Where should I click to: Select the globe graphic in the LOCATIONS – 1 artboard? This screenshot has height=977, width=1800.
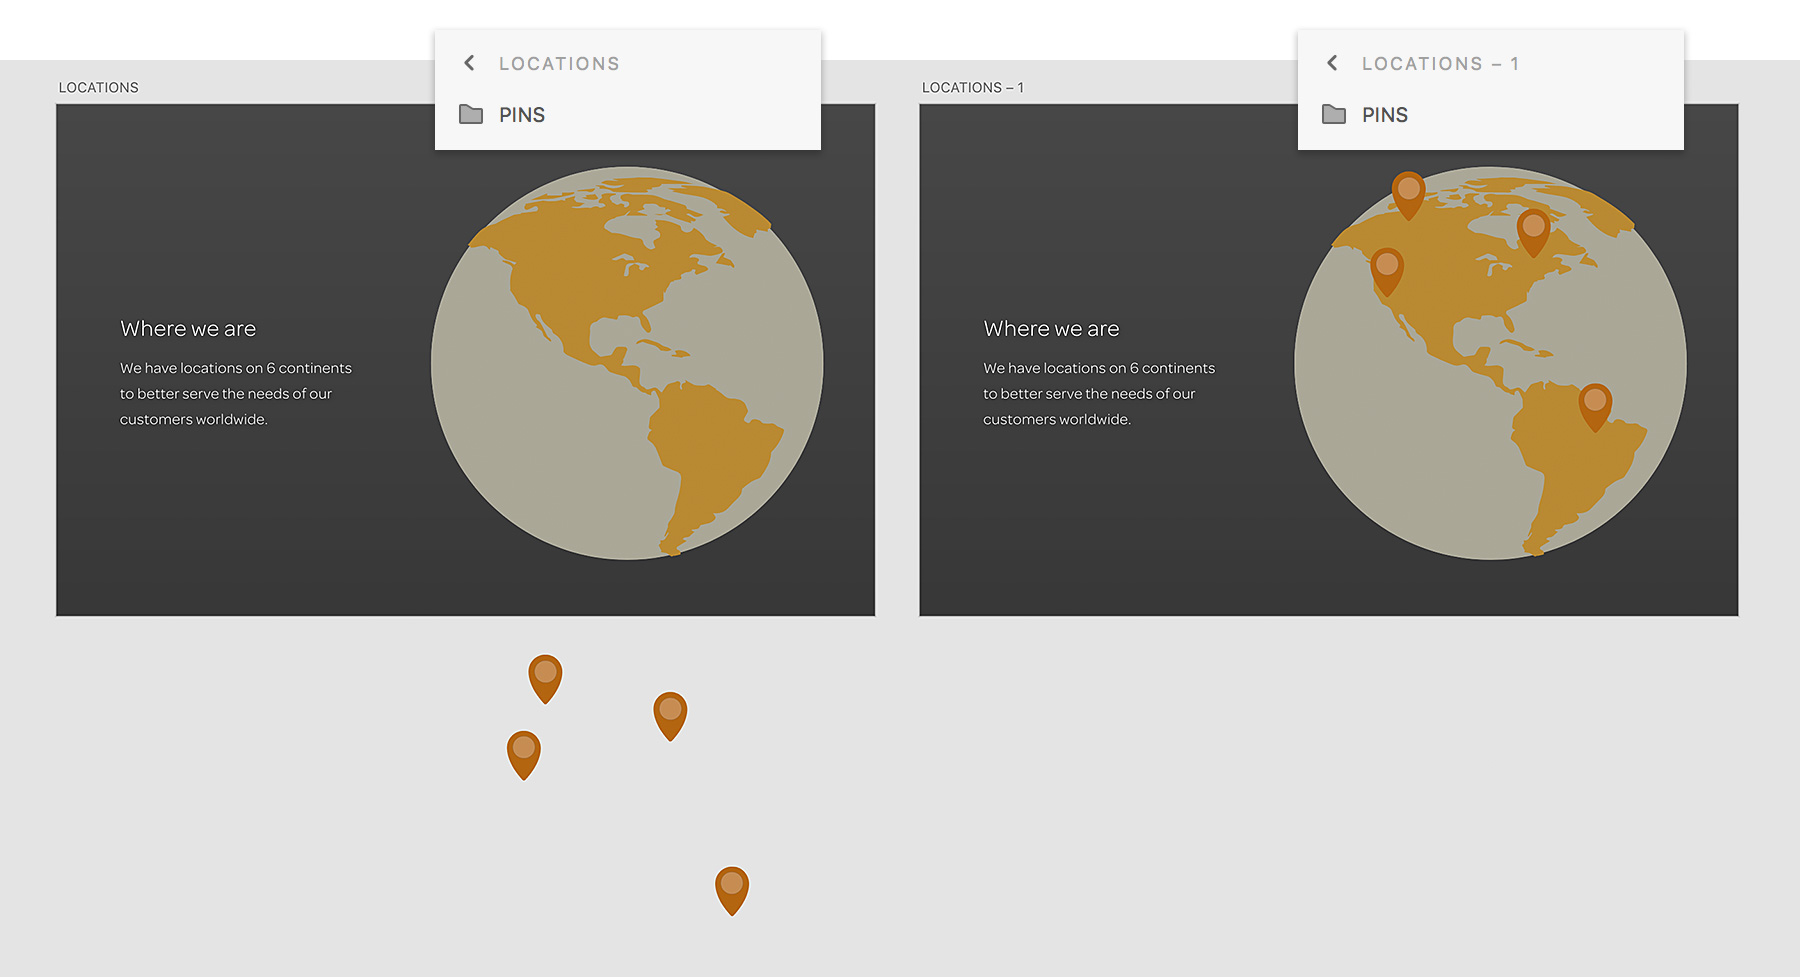coord(1490,363)
